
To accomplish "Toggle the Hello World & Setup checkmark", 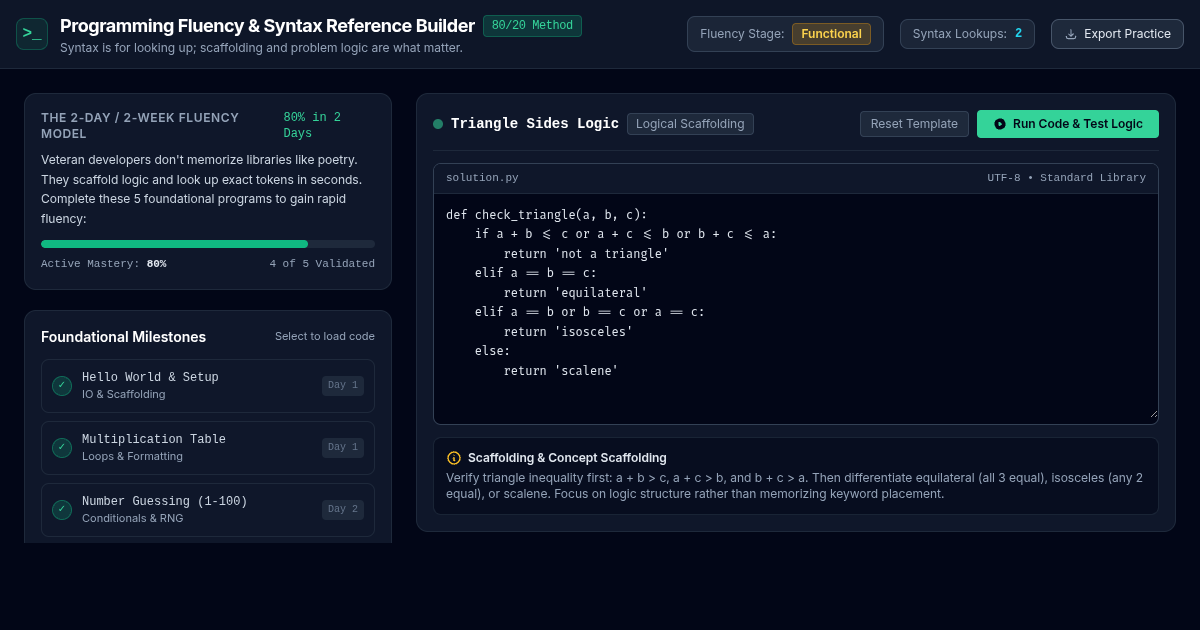I will pyautogui.click(x=62, y=386).
